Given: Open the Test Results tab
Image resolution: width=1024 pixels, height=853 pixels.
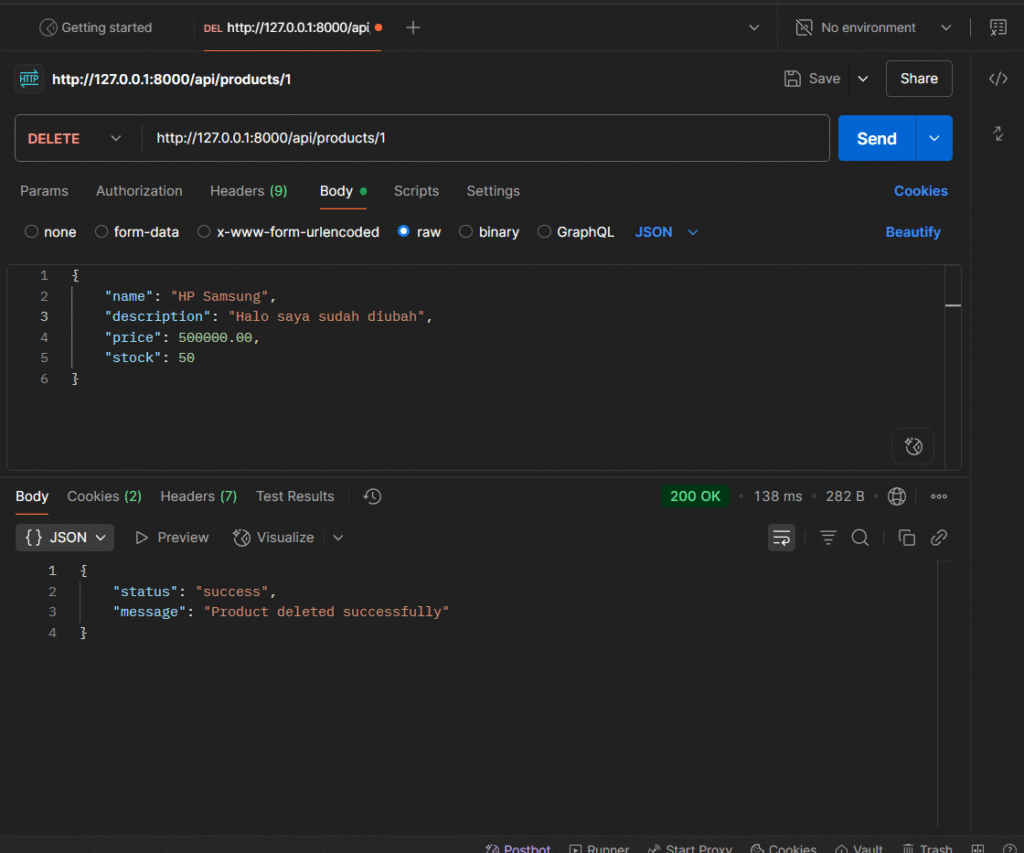Looking at the screenshot, I should tap(294, 496).
